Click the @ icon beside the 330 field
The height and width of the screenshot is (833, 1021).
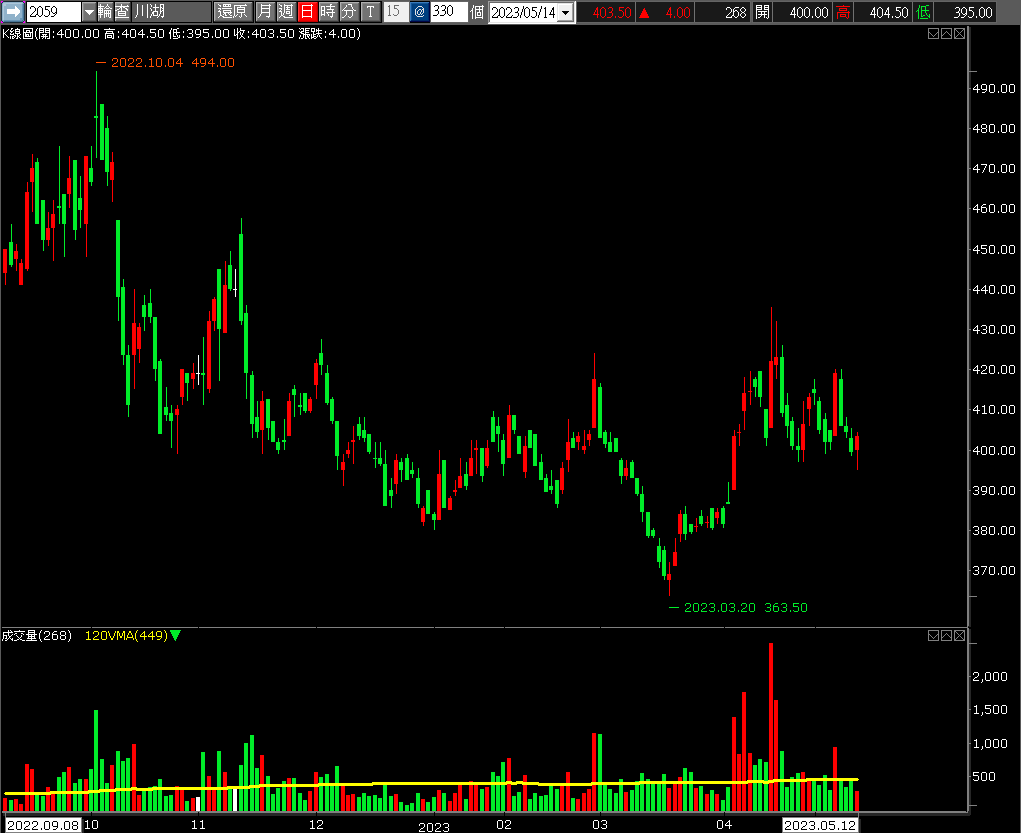(x=418, y=12)
